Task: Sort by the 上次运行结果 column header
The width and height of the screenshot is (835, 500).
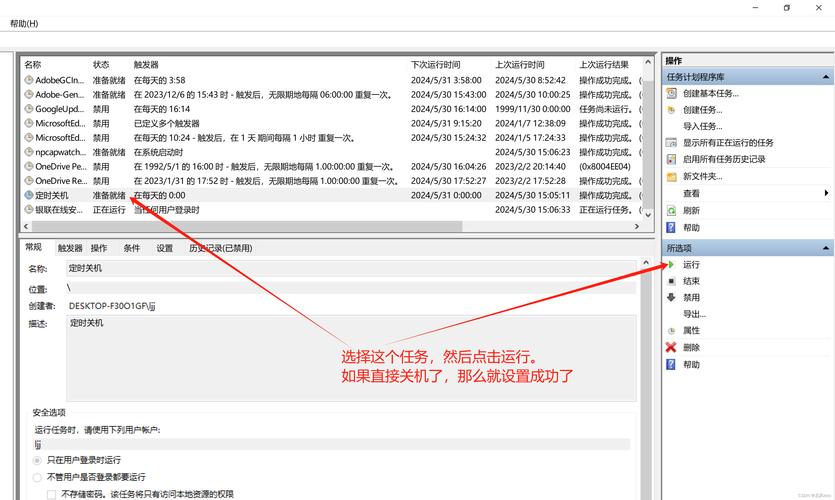Action: coord(604,64)
